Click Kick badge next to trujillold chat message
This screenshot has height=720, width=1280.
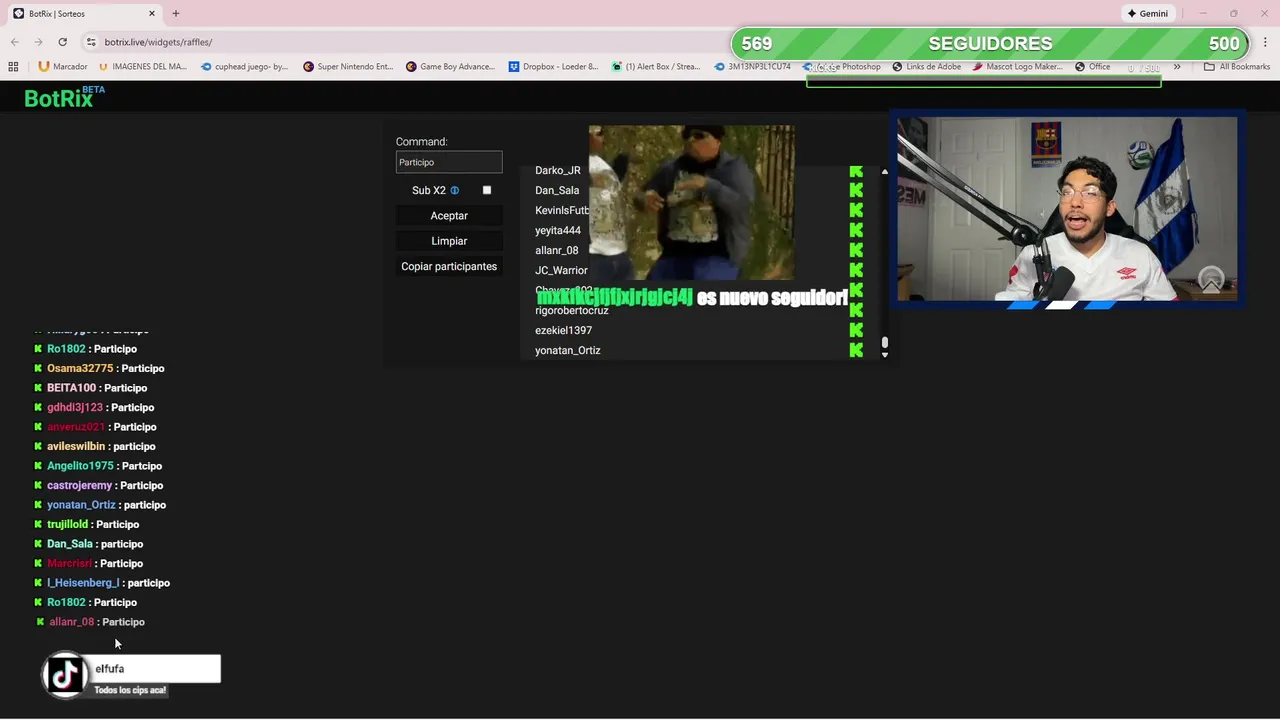tap(38, 524)
